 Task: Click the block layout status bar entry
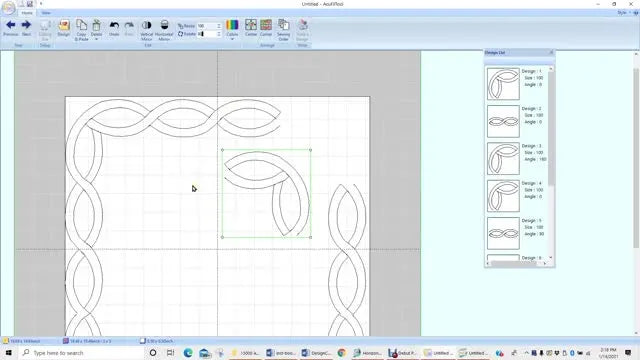(x=87, y=341)
